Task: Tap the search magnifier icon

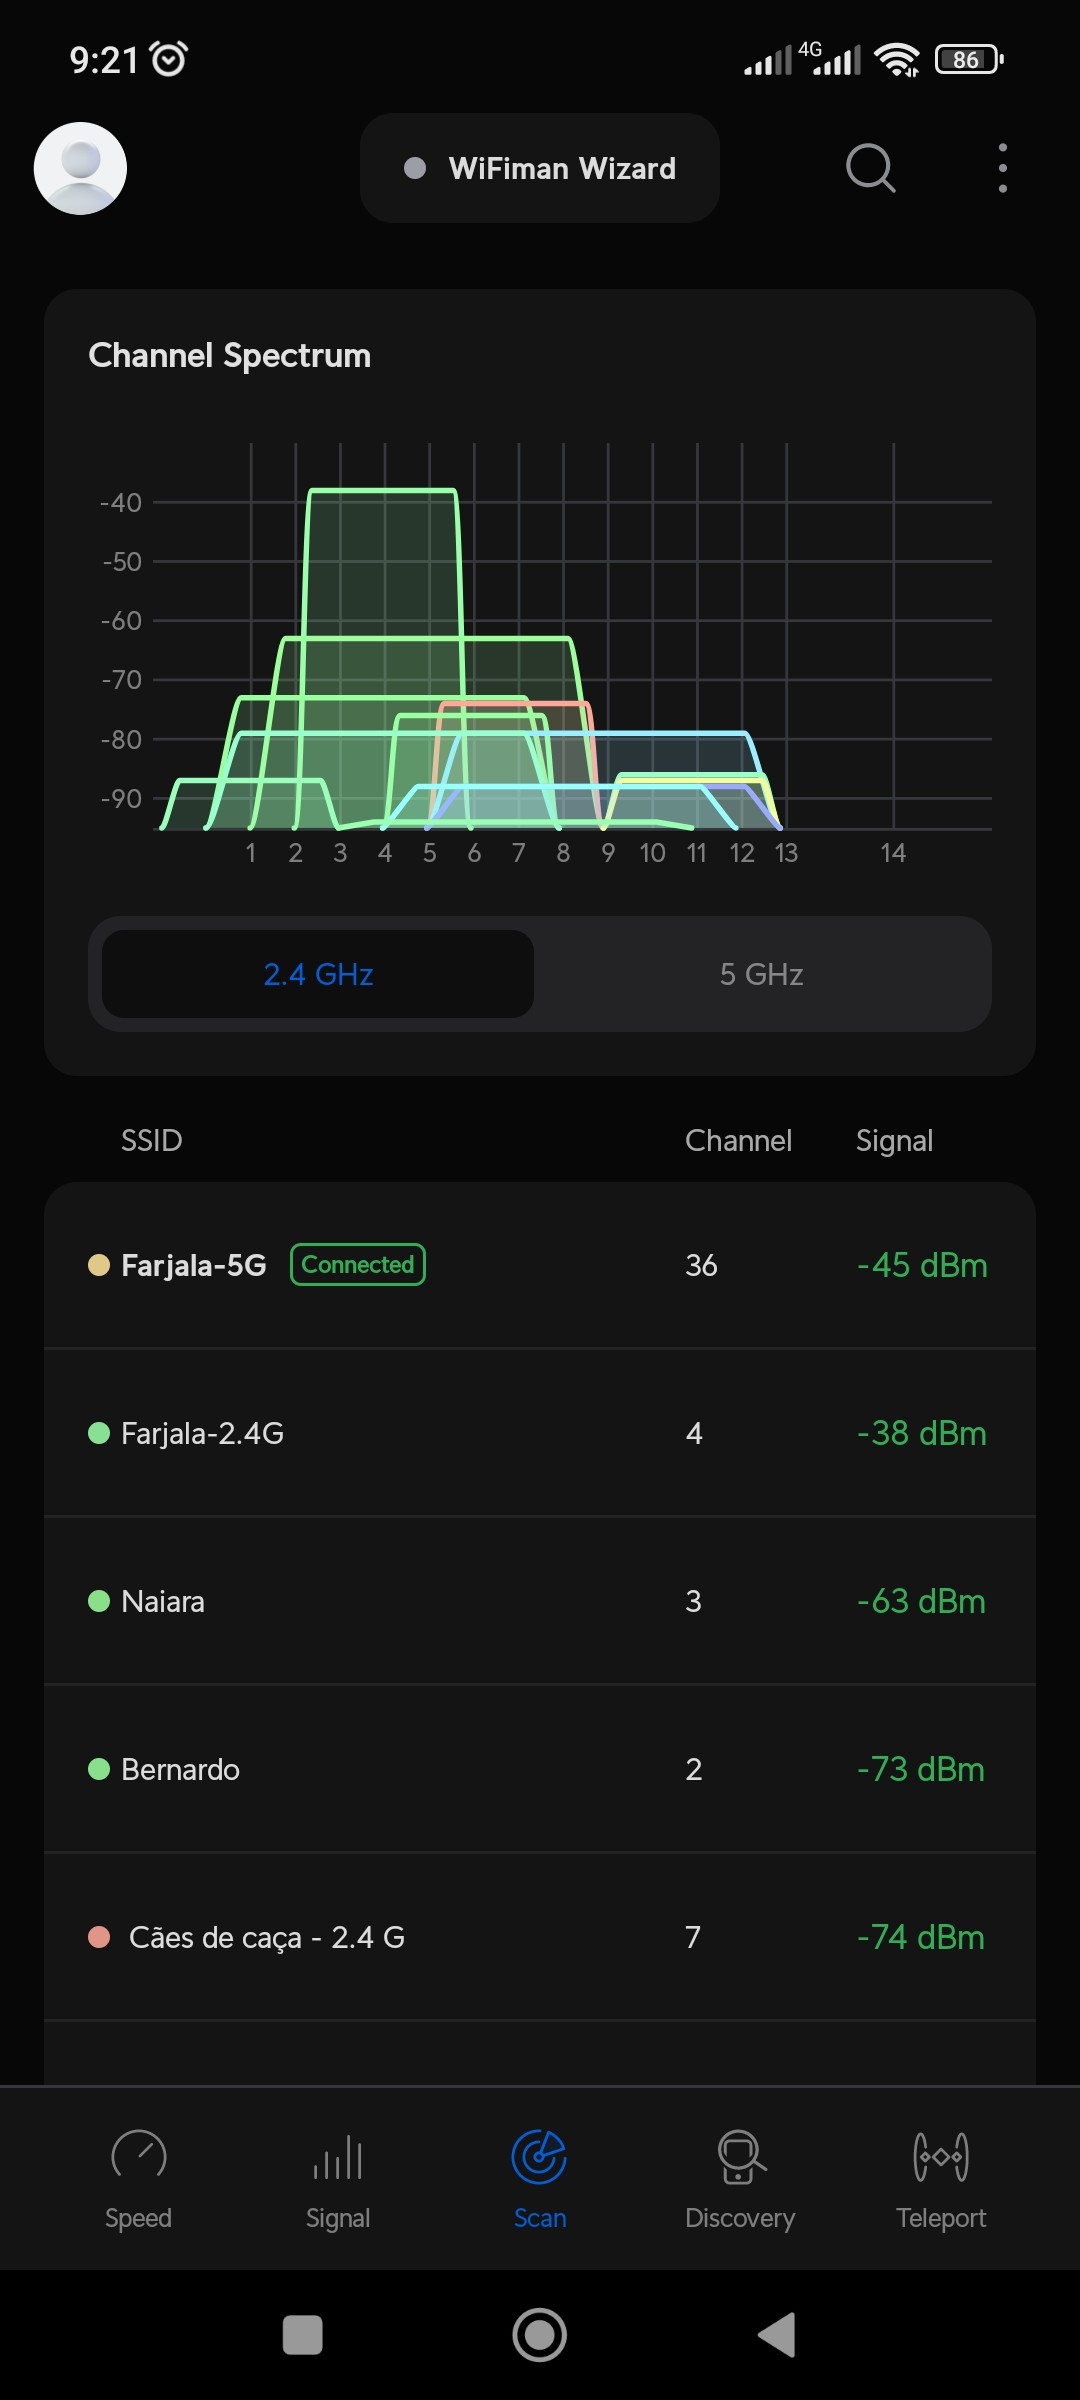Action: click(x=870, y=168)
